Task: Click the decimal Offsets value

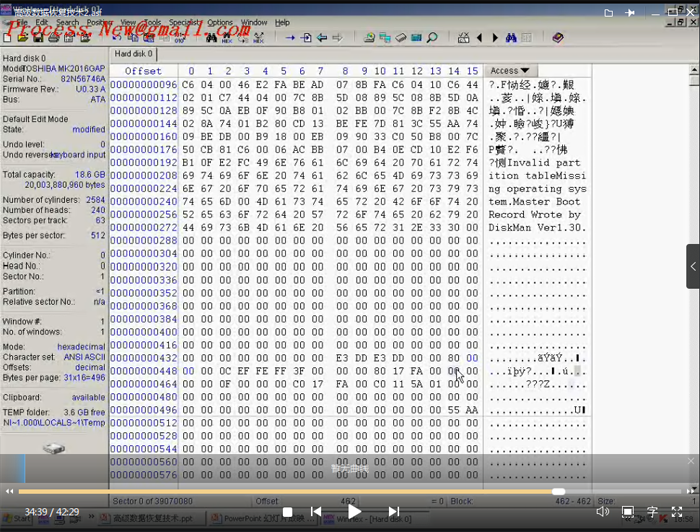Action: [x=90, y=367]
